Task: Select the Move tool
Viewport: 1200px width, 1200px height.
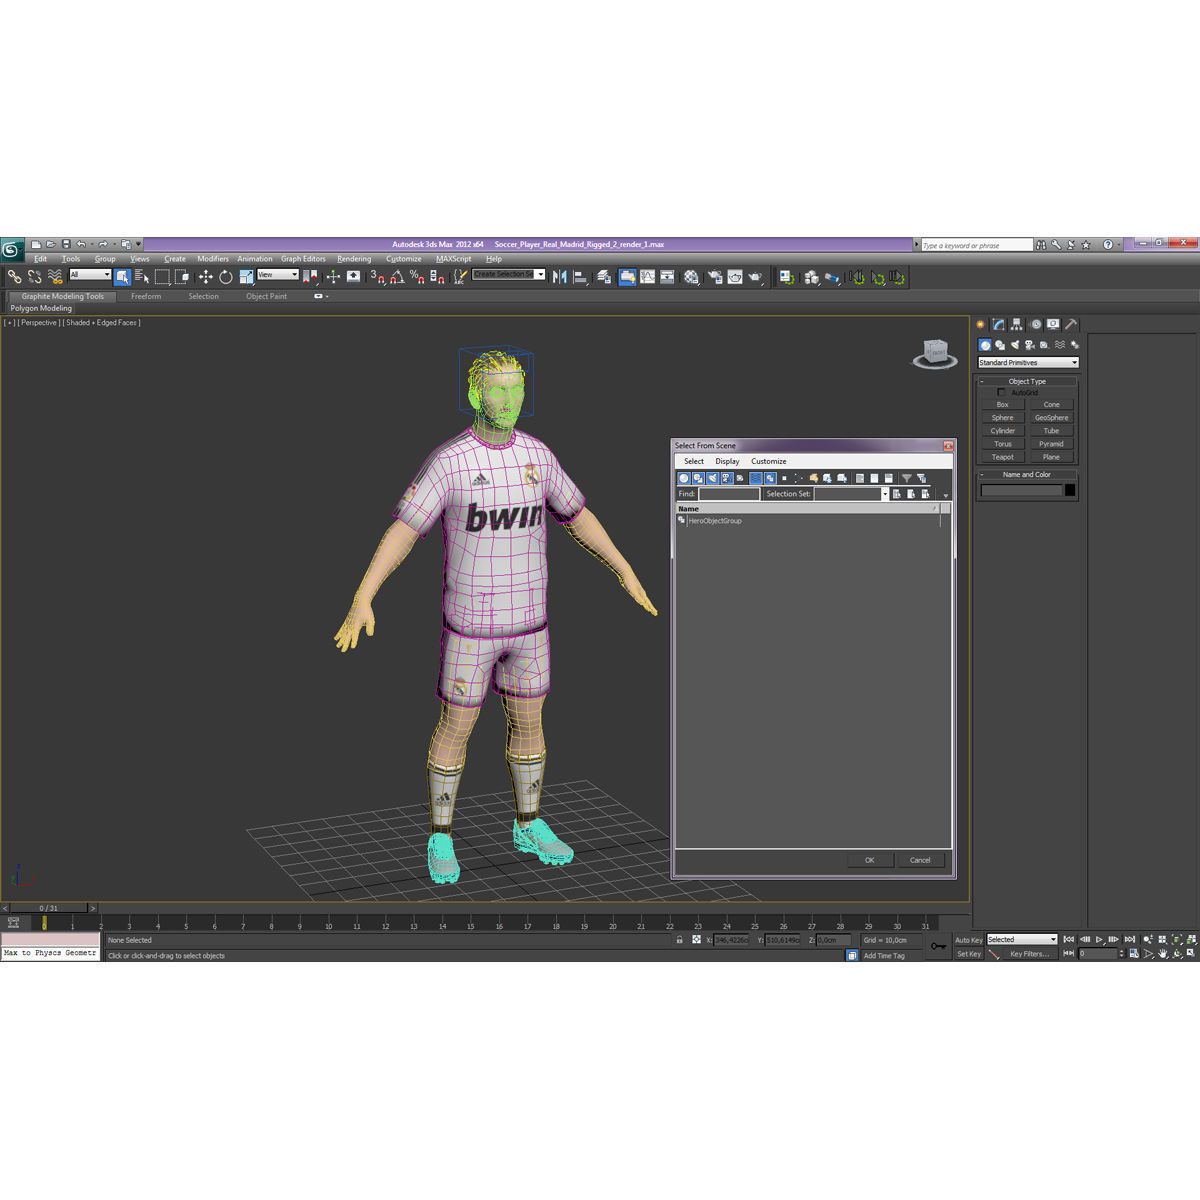Action: [x=205, y=277]
